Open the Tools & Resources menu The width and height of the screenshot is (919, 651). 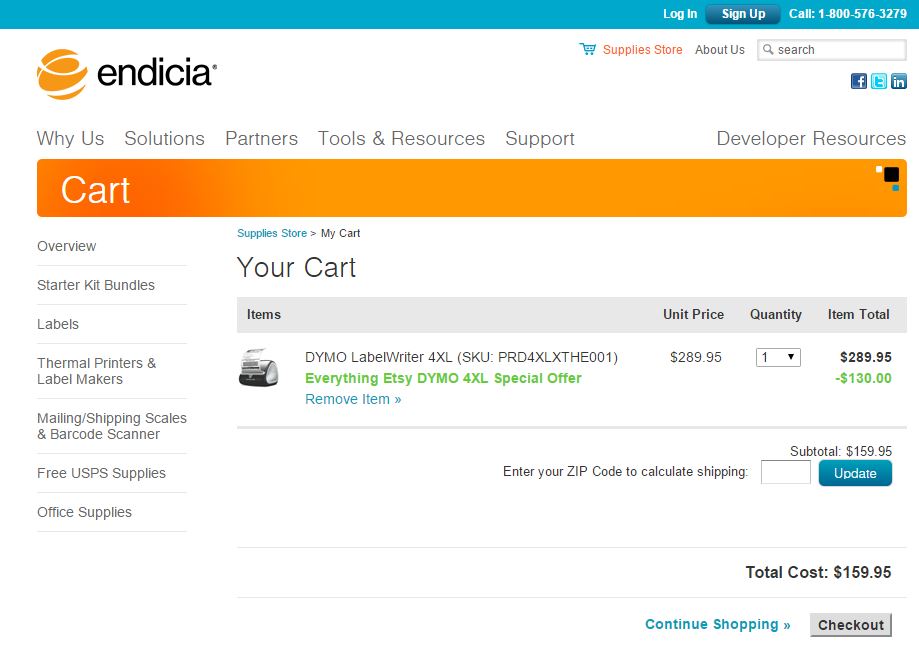click(x=401, y=138)
